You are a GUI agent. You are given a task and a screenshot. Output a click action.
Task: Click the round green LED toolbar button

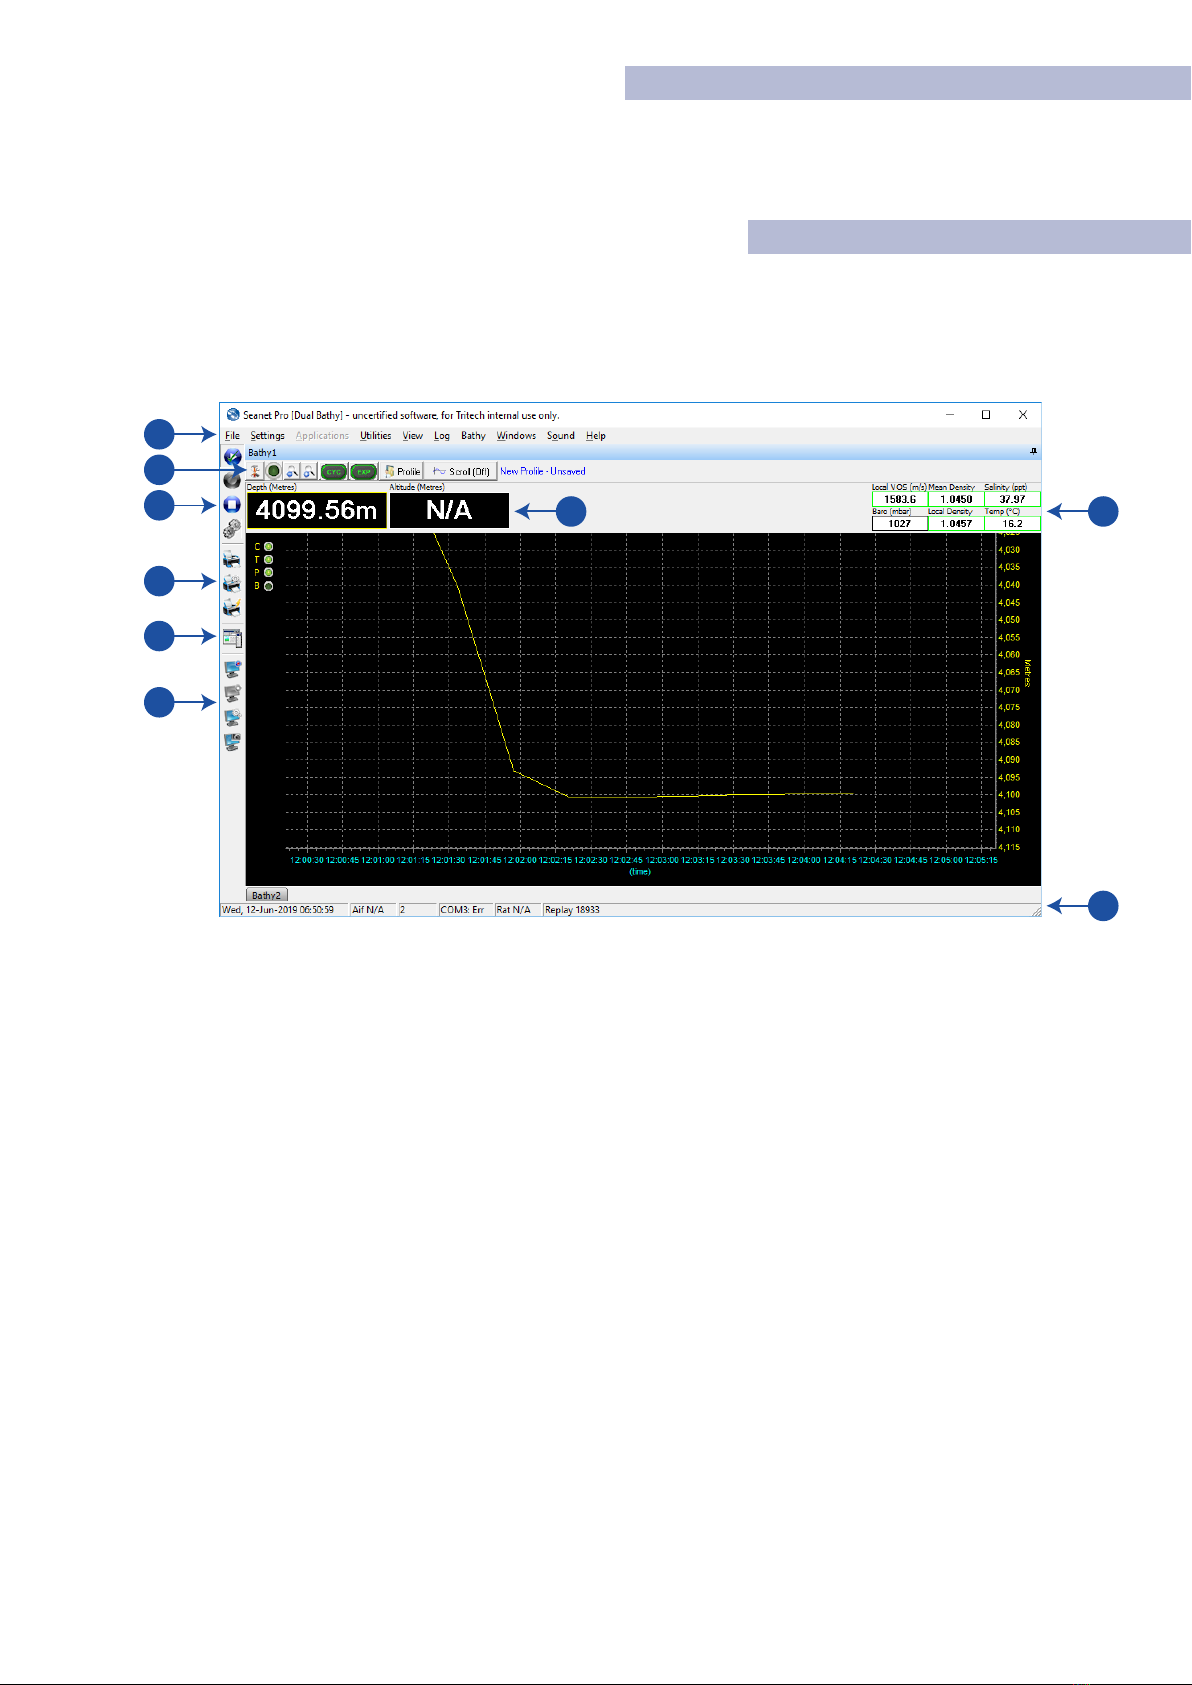pos(274,471)
